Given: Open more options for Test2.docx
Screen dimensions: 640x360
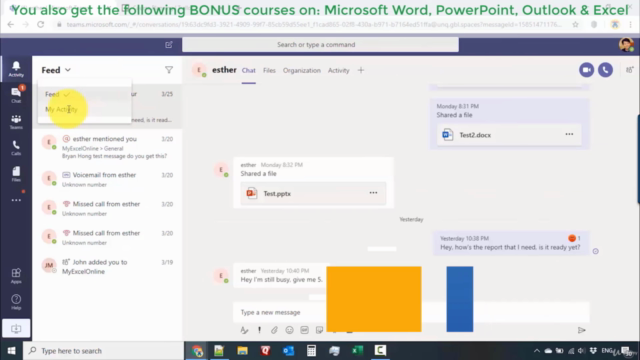Looking at the screenshot, I should 569,134.
